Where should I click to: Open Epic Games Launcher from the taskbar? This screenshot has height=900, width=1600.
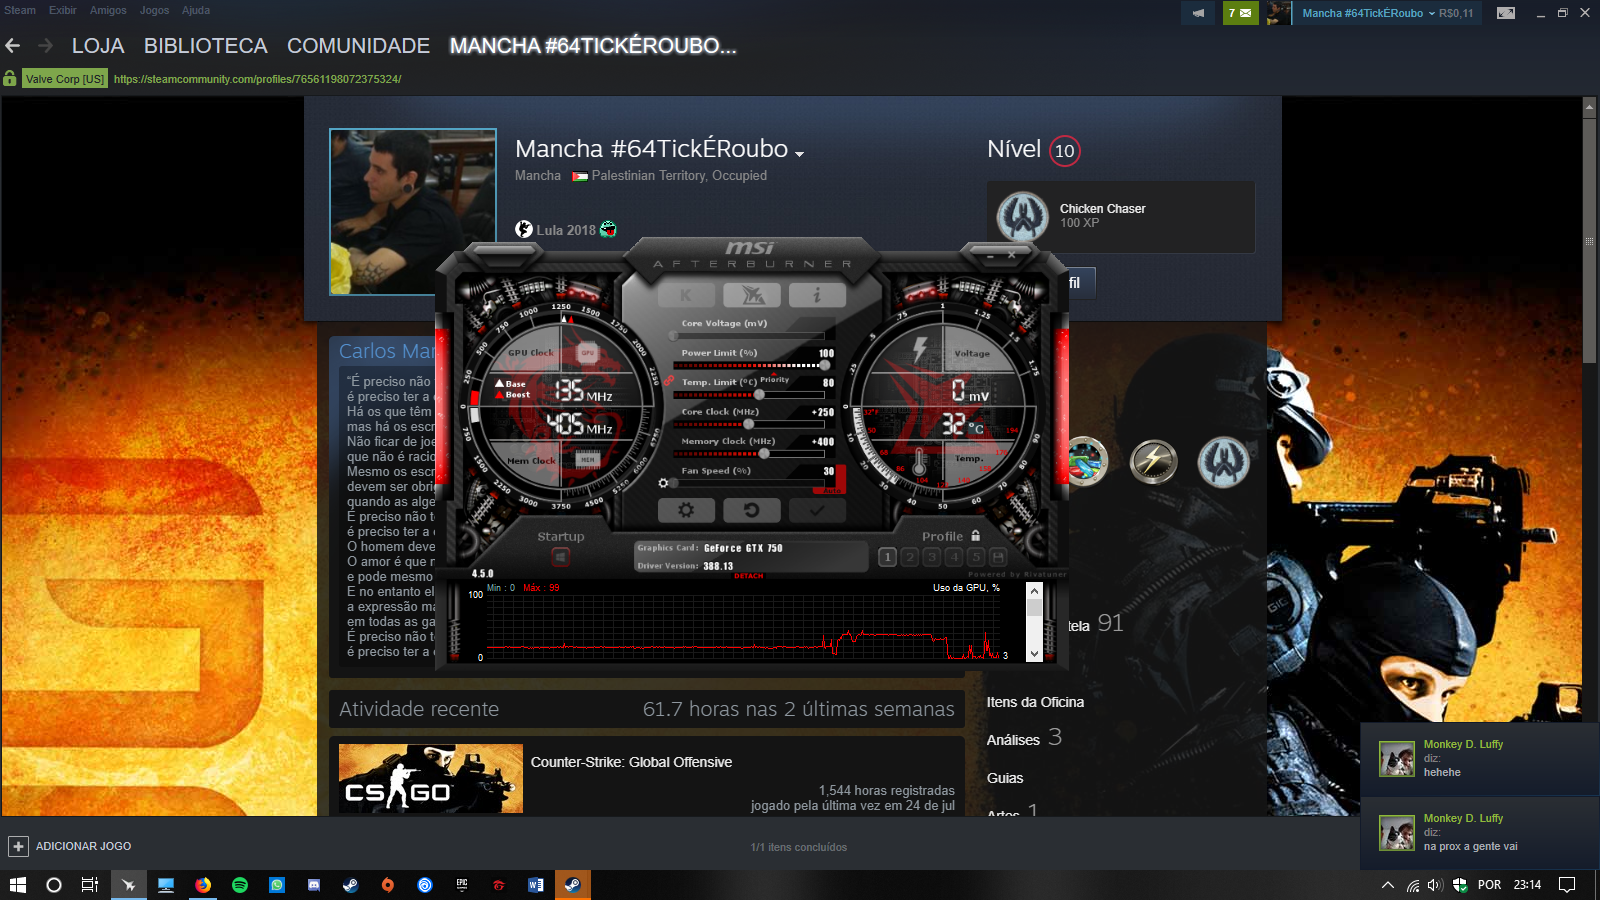[462, 885]
